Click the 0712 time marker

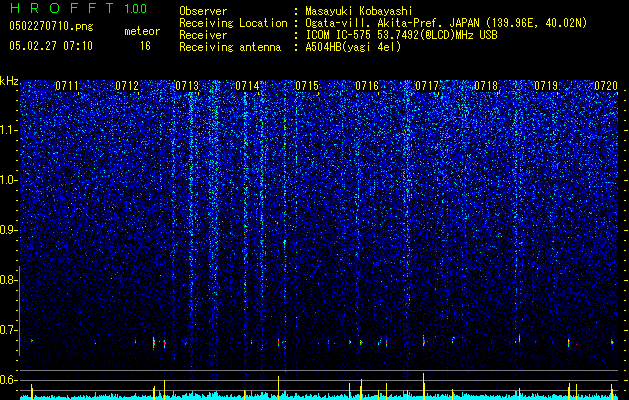pyautogui.click(x=127, y=86)
